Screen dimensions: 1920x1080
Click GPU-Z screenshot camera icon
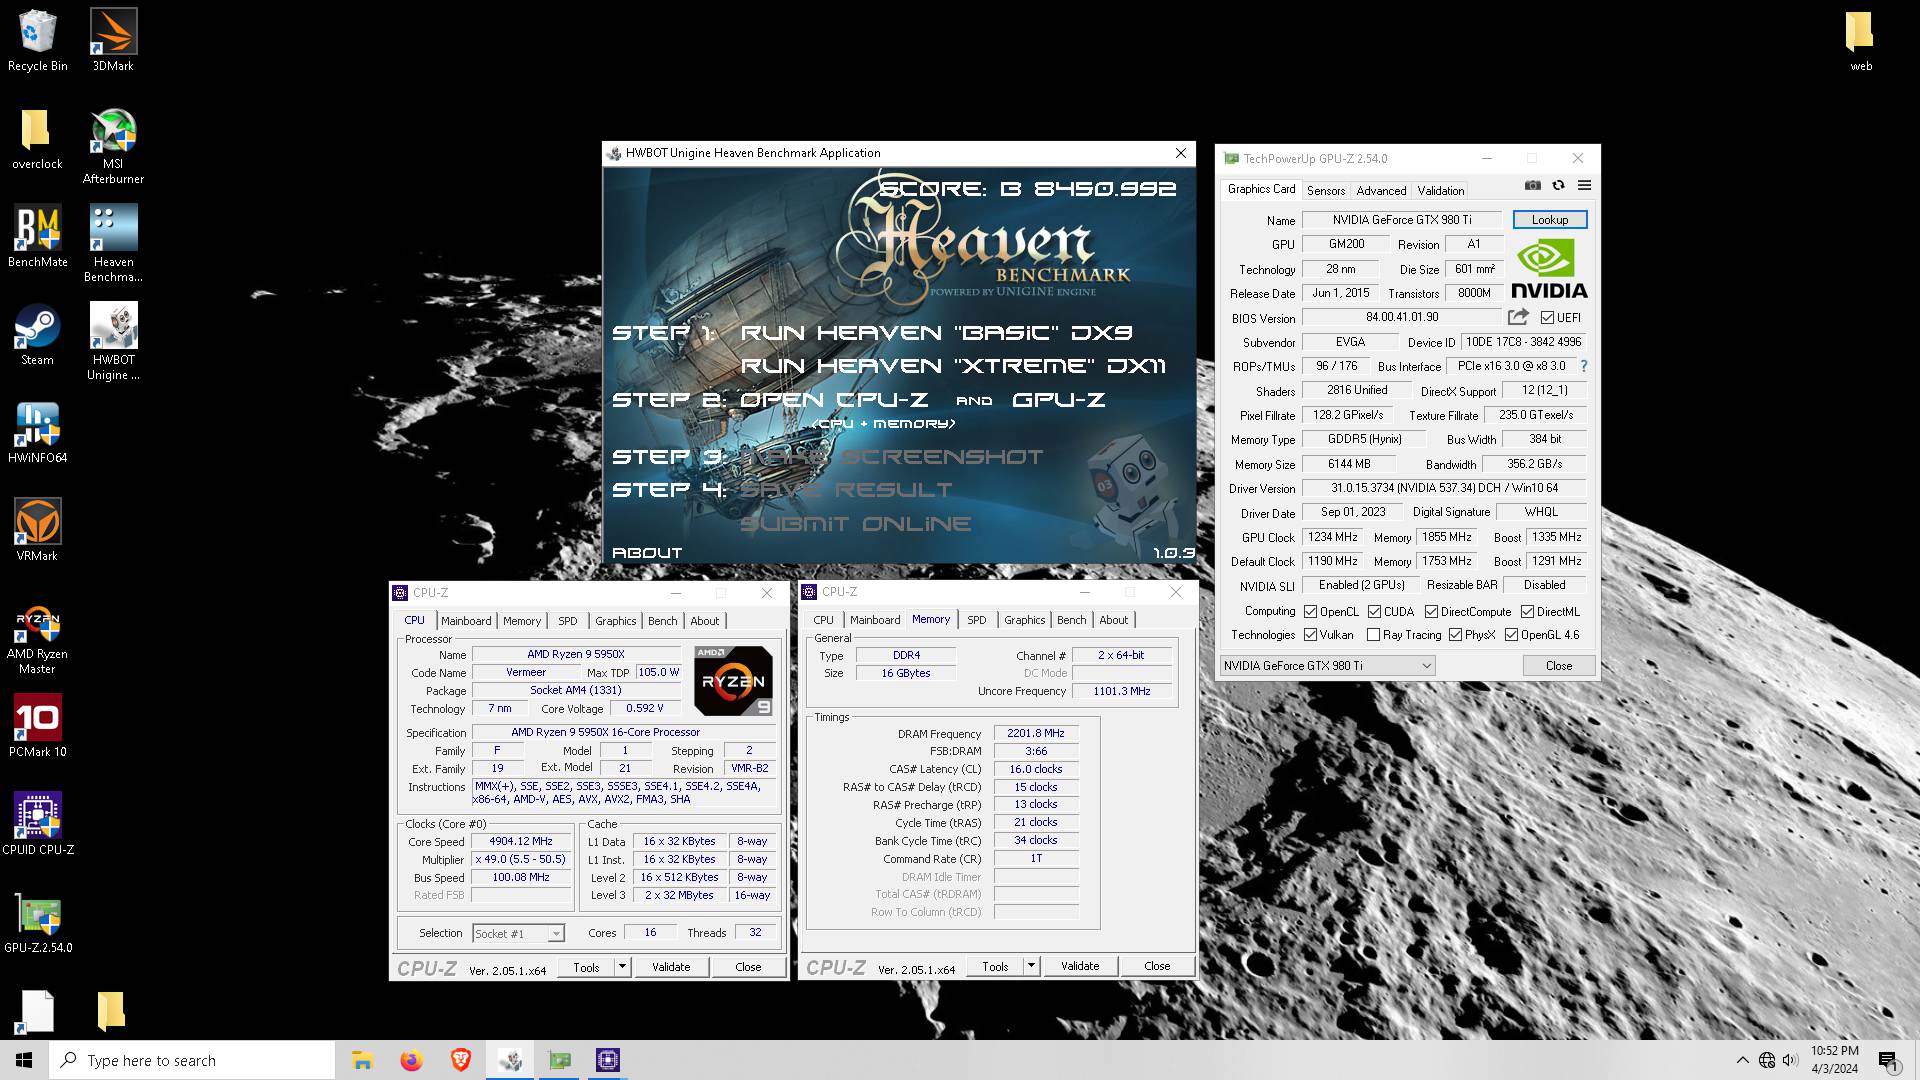coord(1532,185)
